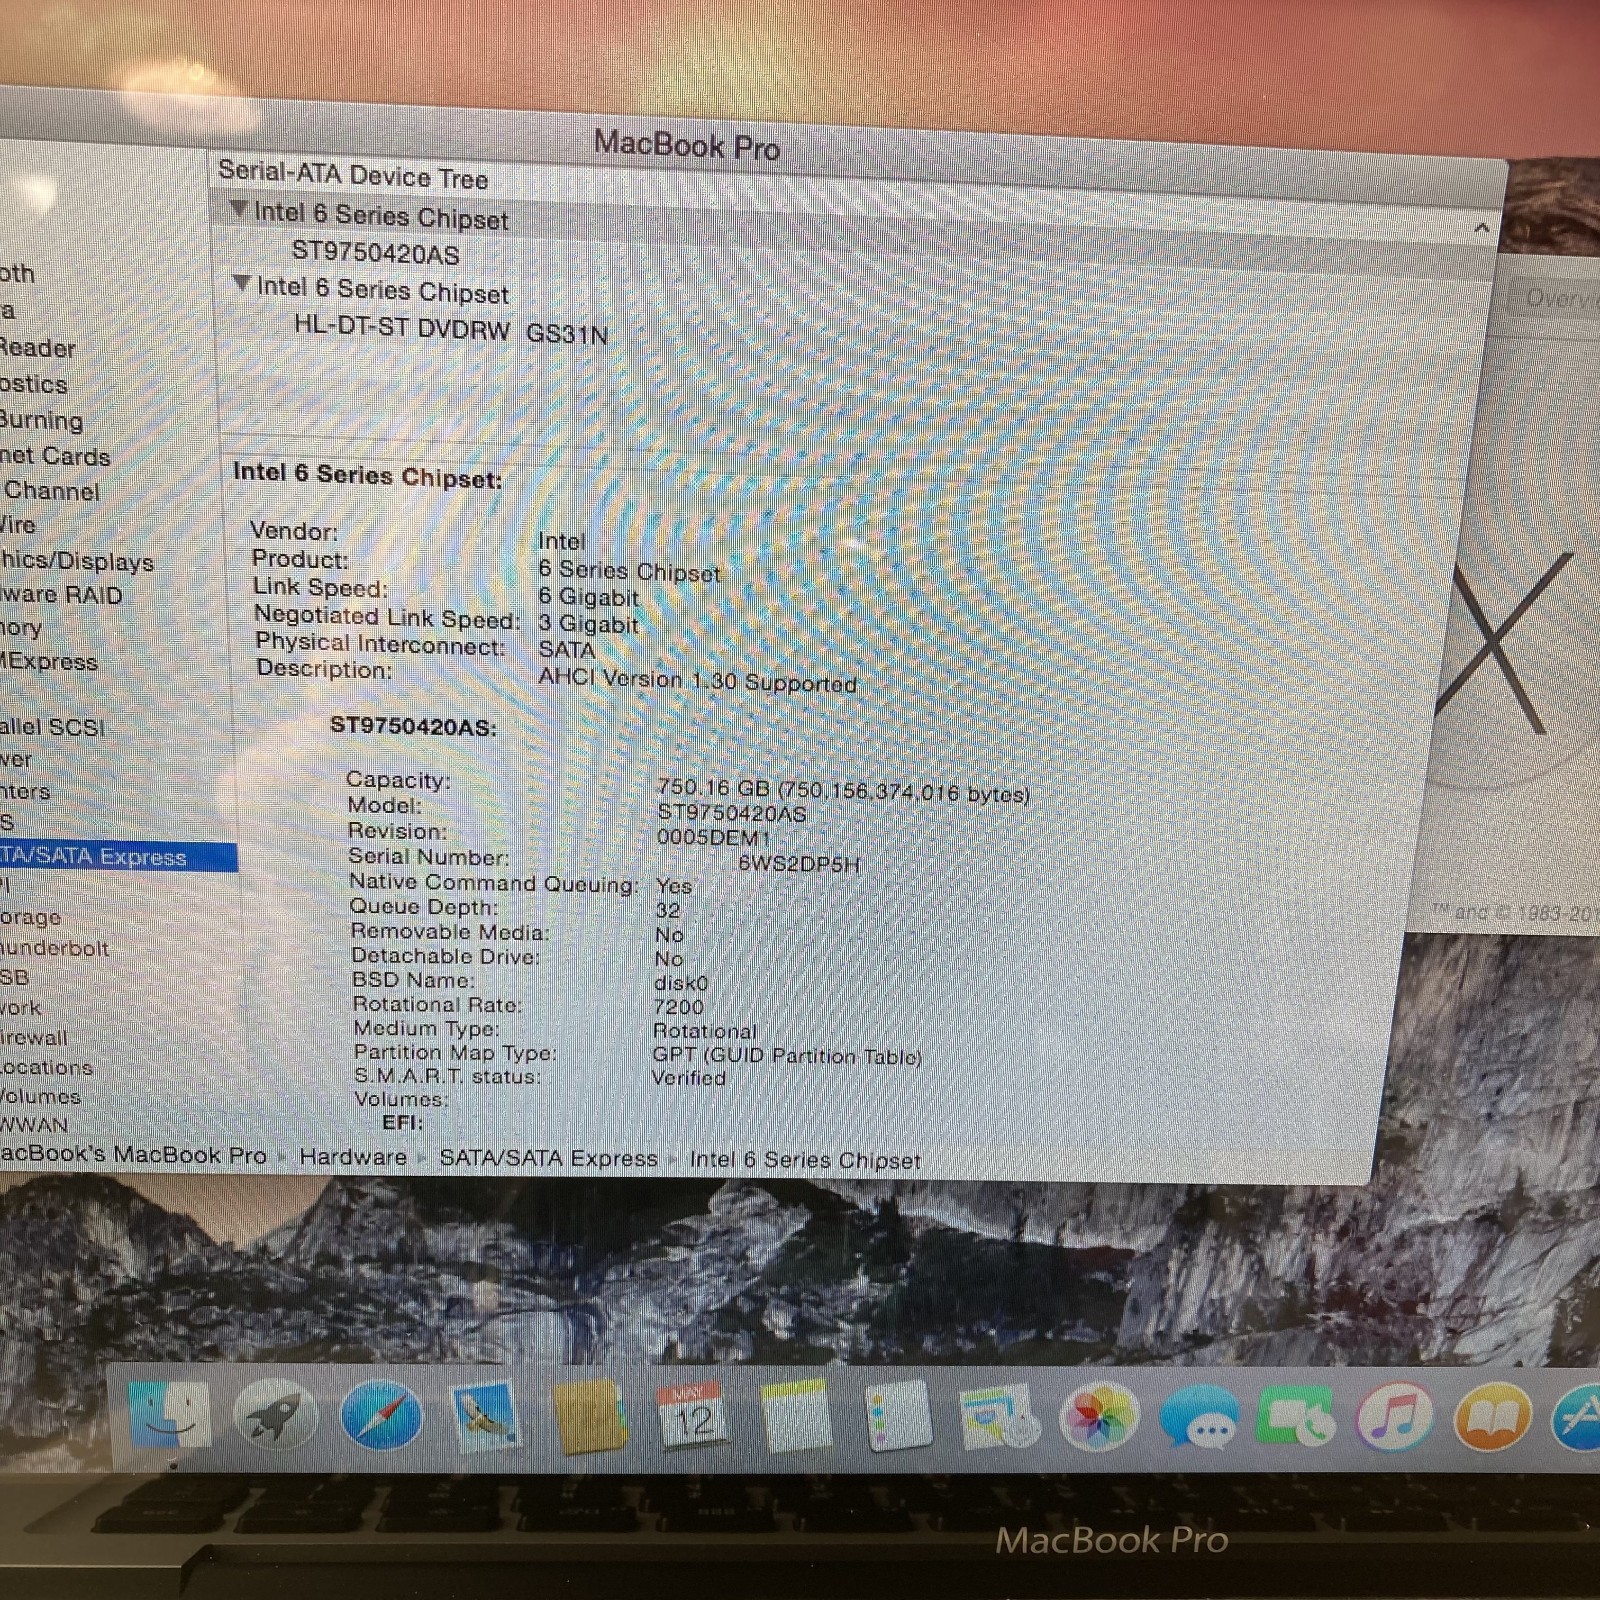Open Reminders list icon in Dock

tap(897, 1417)
